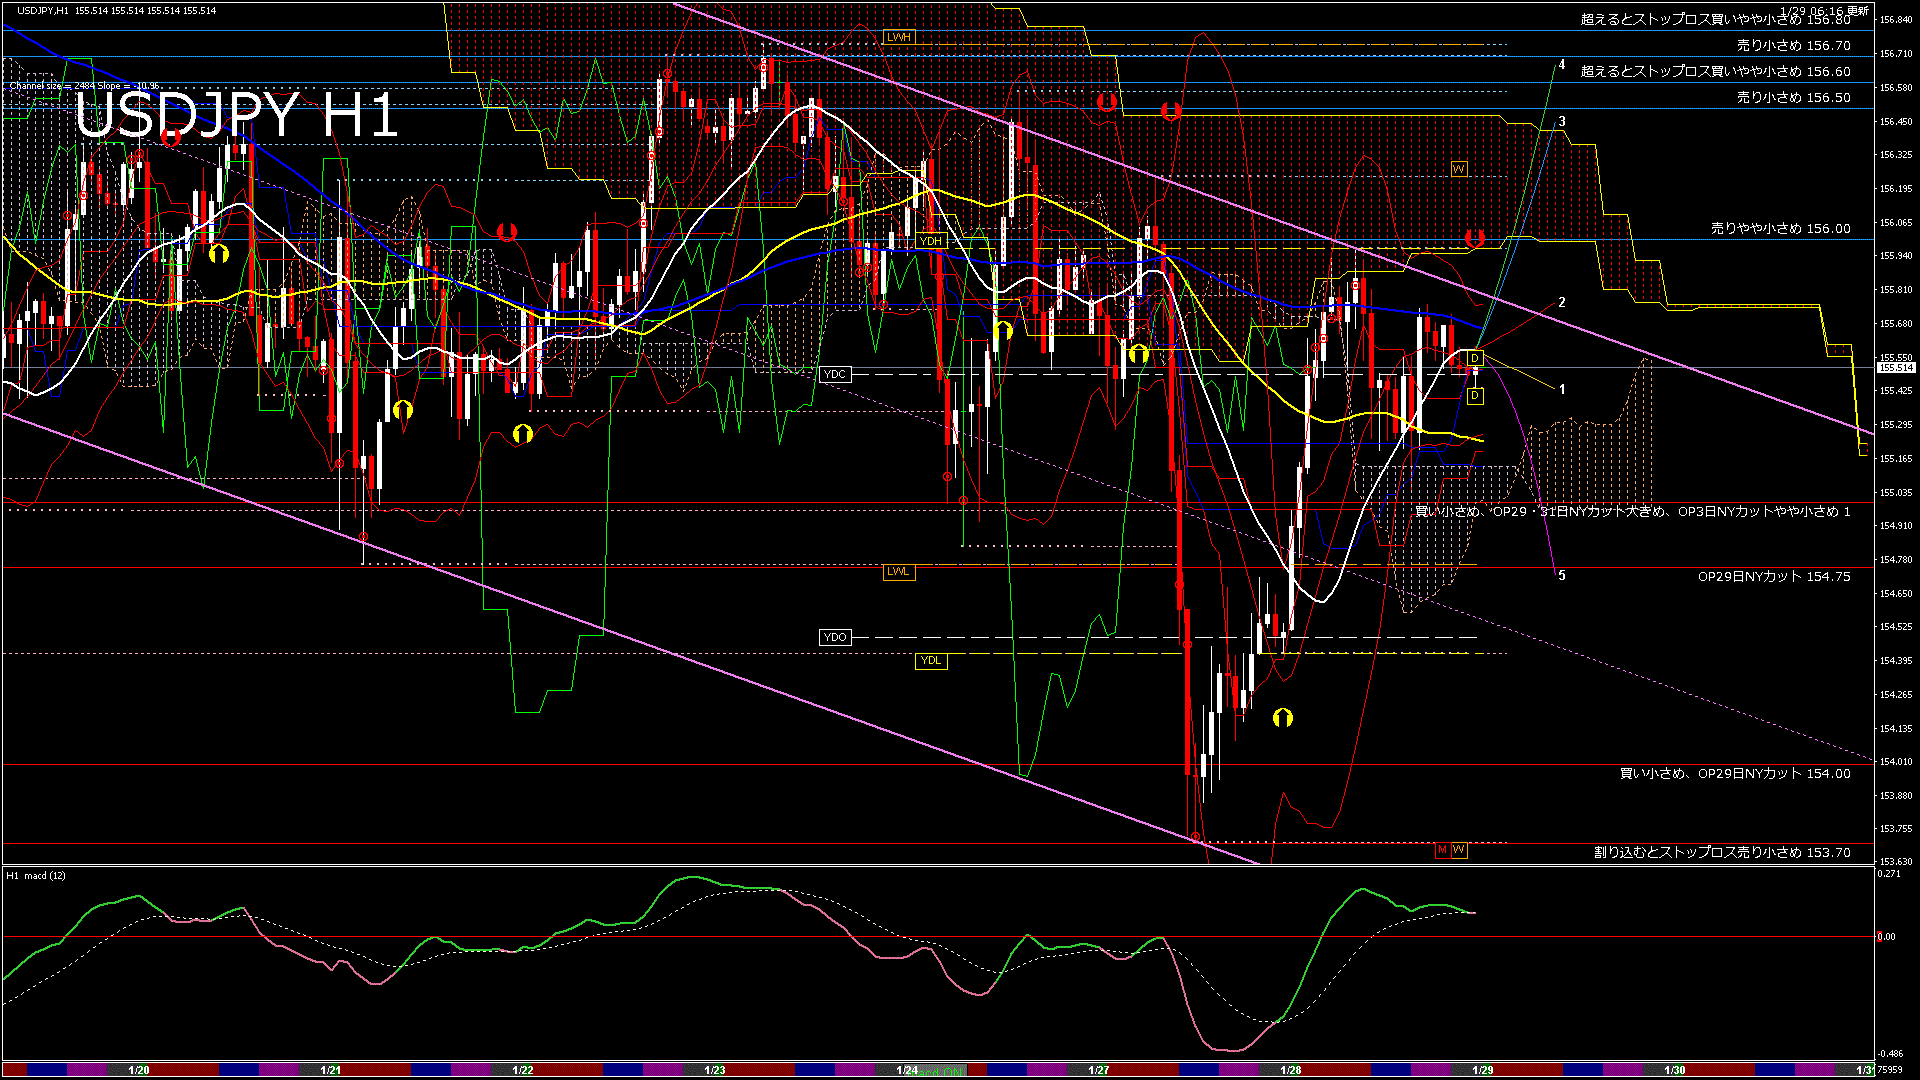This screenshot has height=1080, width=1920.
Task: Click forecast path endpoint number 4
Action: 1562,65
